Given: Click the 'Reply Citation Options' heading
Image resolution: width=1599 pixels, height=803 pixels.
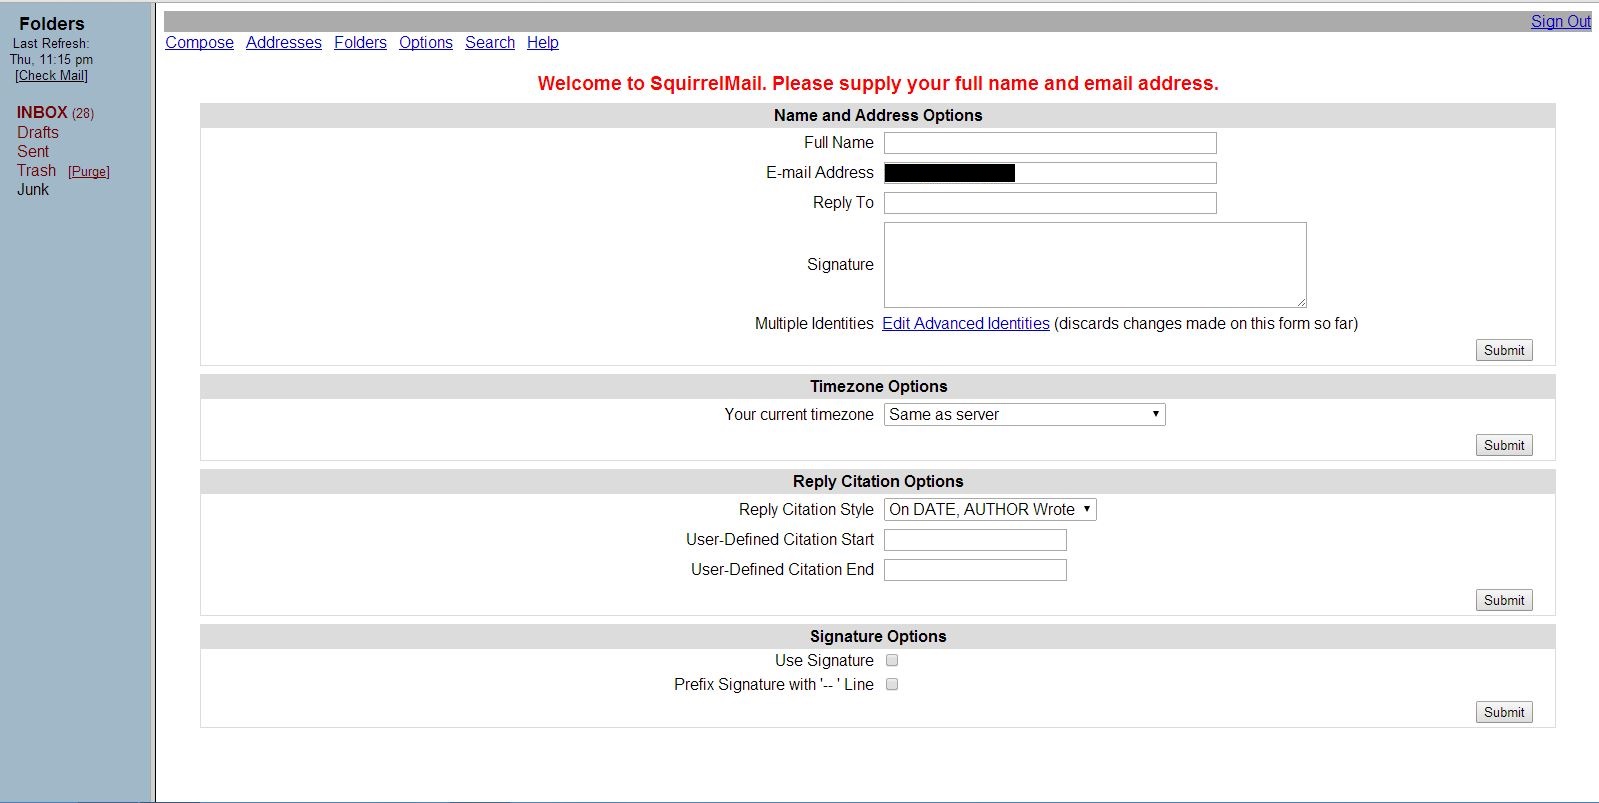Looking at the screenshot, I should coord(878,481).
